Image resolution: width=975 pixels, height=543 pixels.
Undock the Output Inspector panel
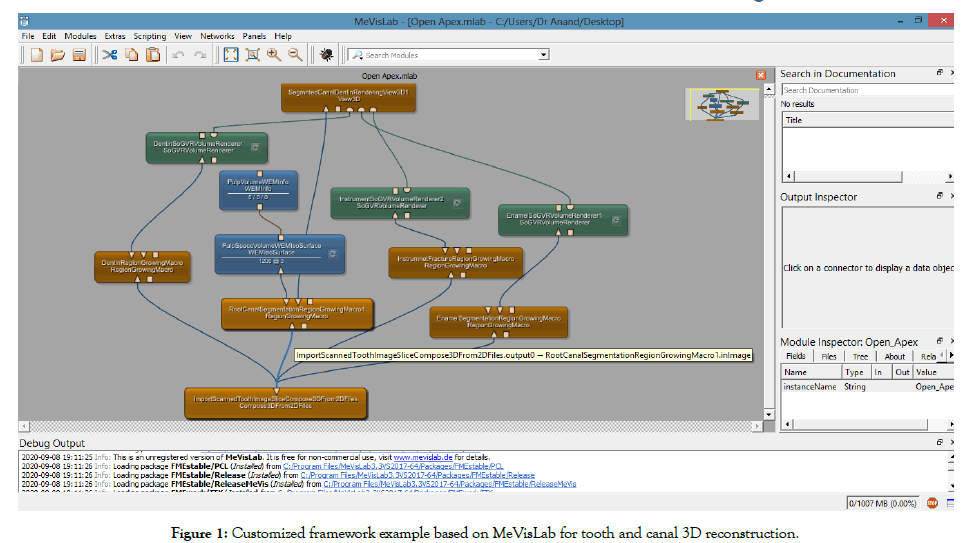click(940, 196)
